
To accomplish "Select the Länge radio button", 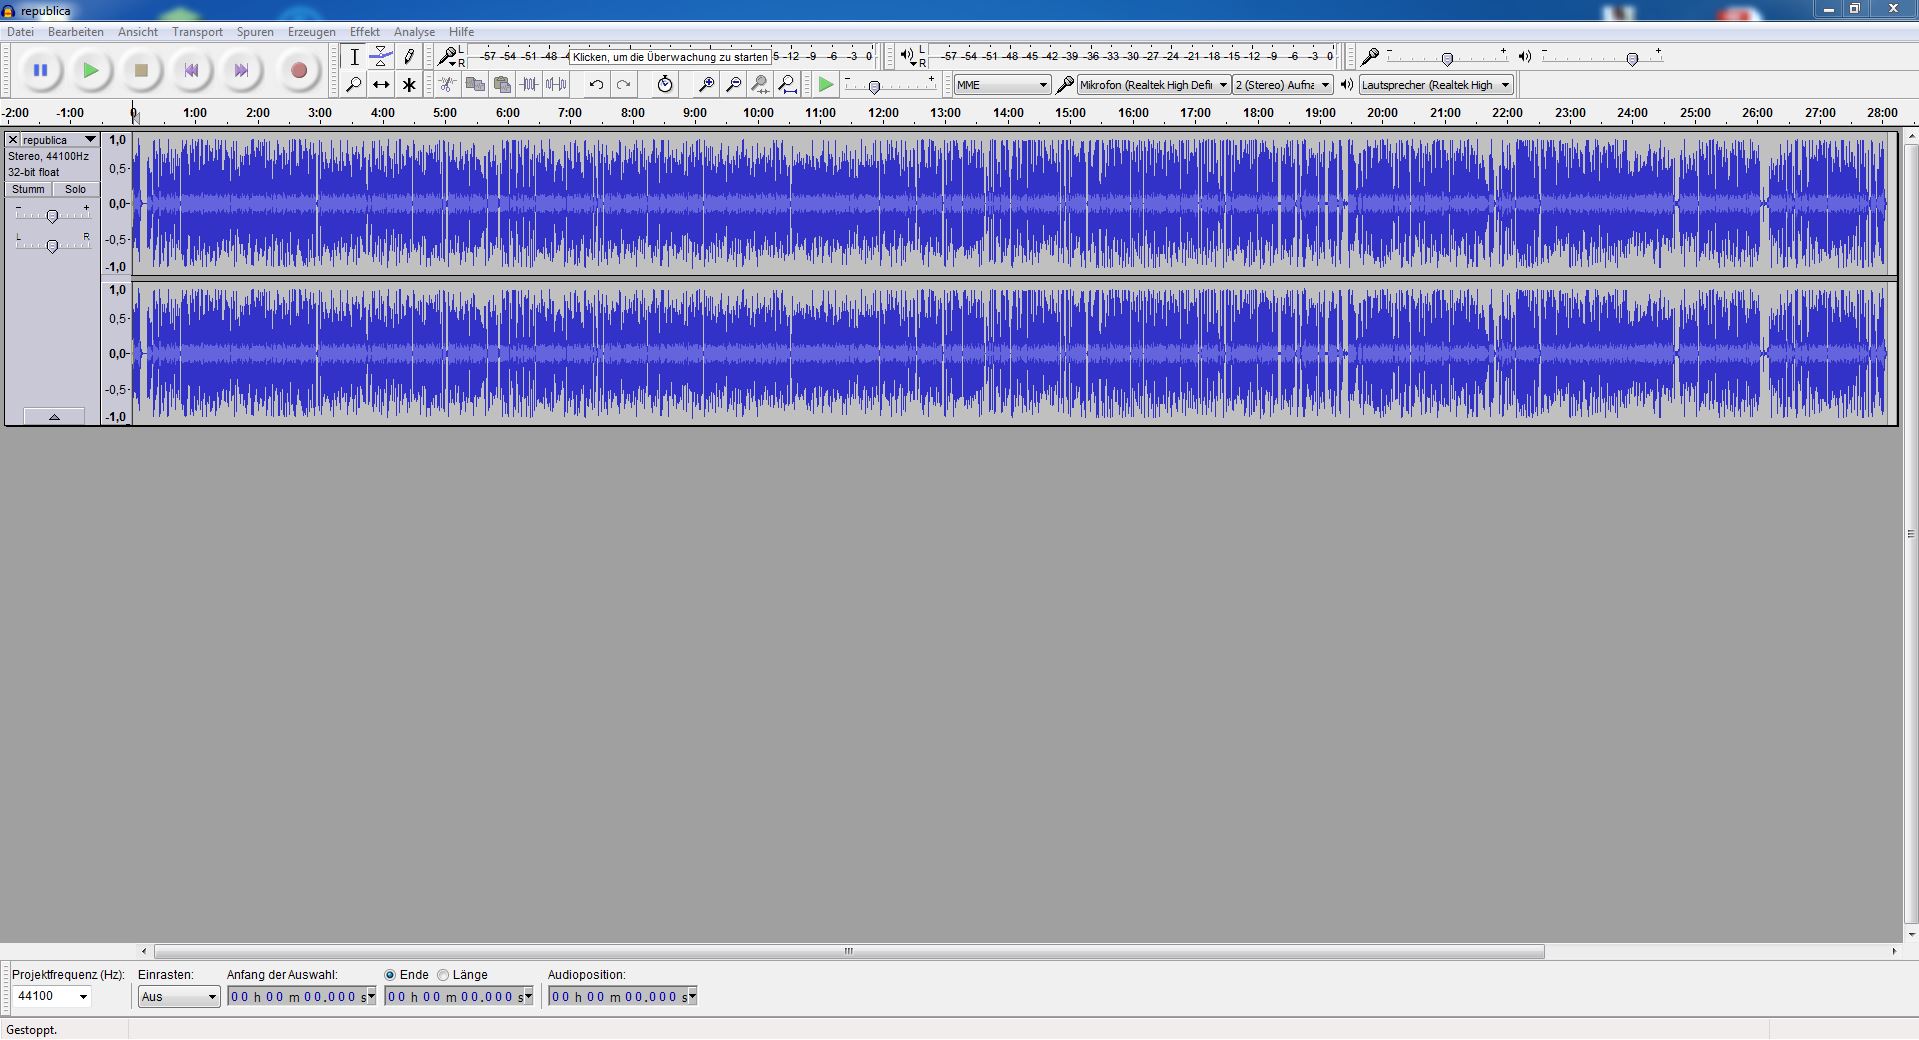I will [x=443, y=975].
